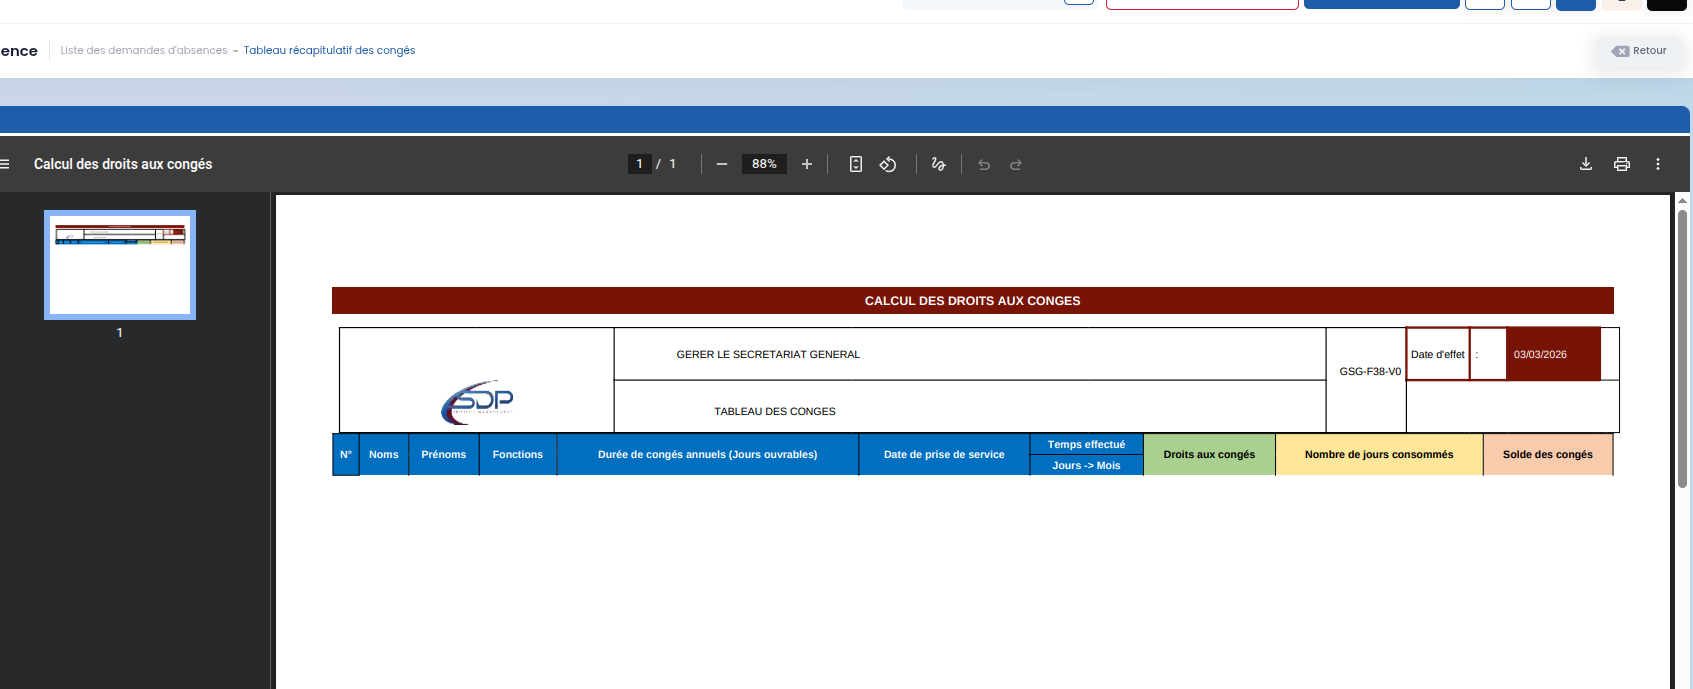The width and height of the screenshot is (1693, 689).
Task: Select the page 1 thumbnail
Action: (120, 265)
